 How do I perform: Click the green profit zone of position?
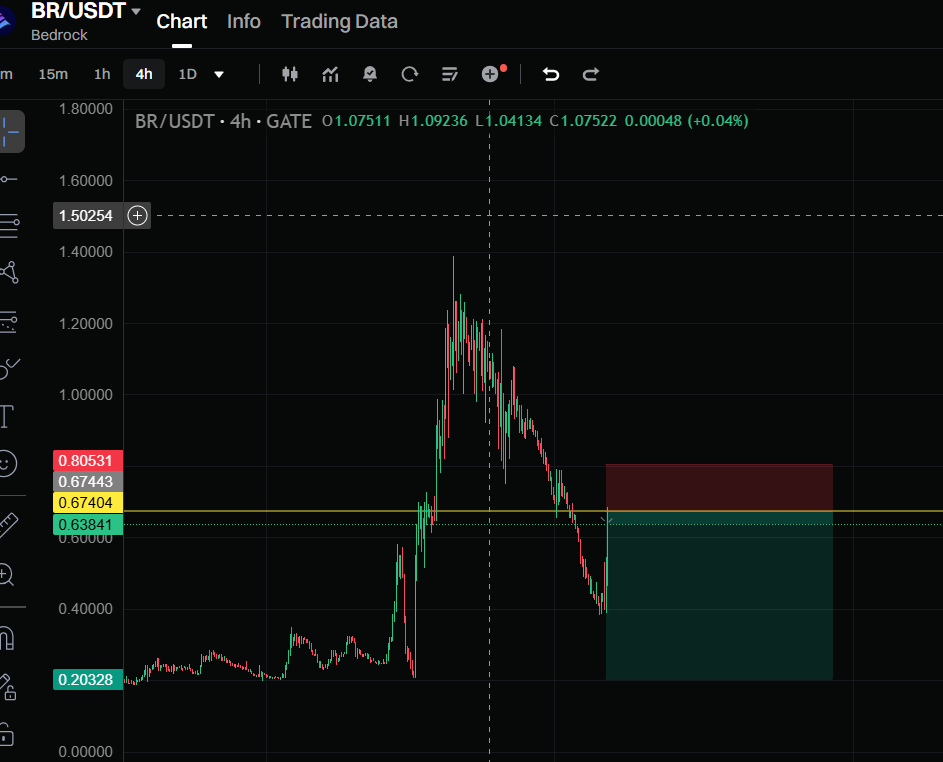point(719,595)
